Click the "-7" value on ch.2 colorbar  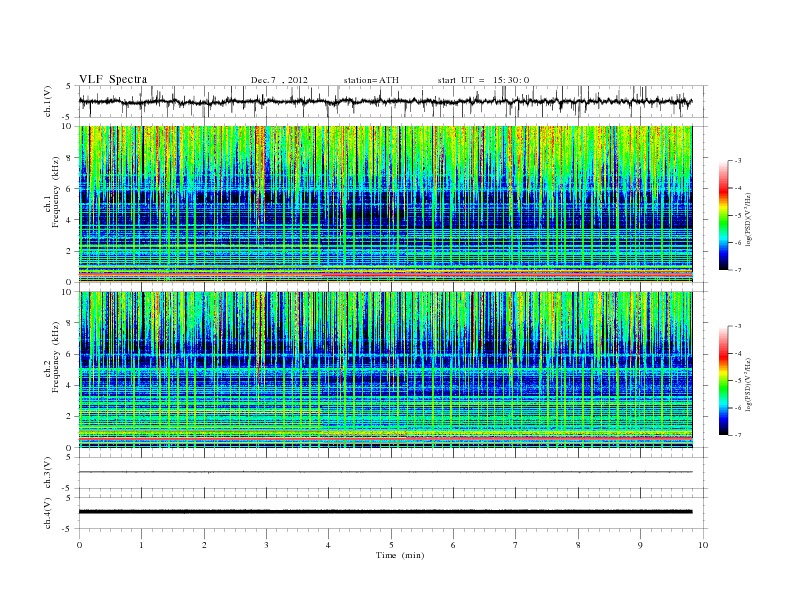[738, 435]
